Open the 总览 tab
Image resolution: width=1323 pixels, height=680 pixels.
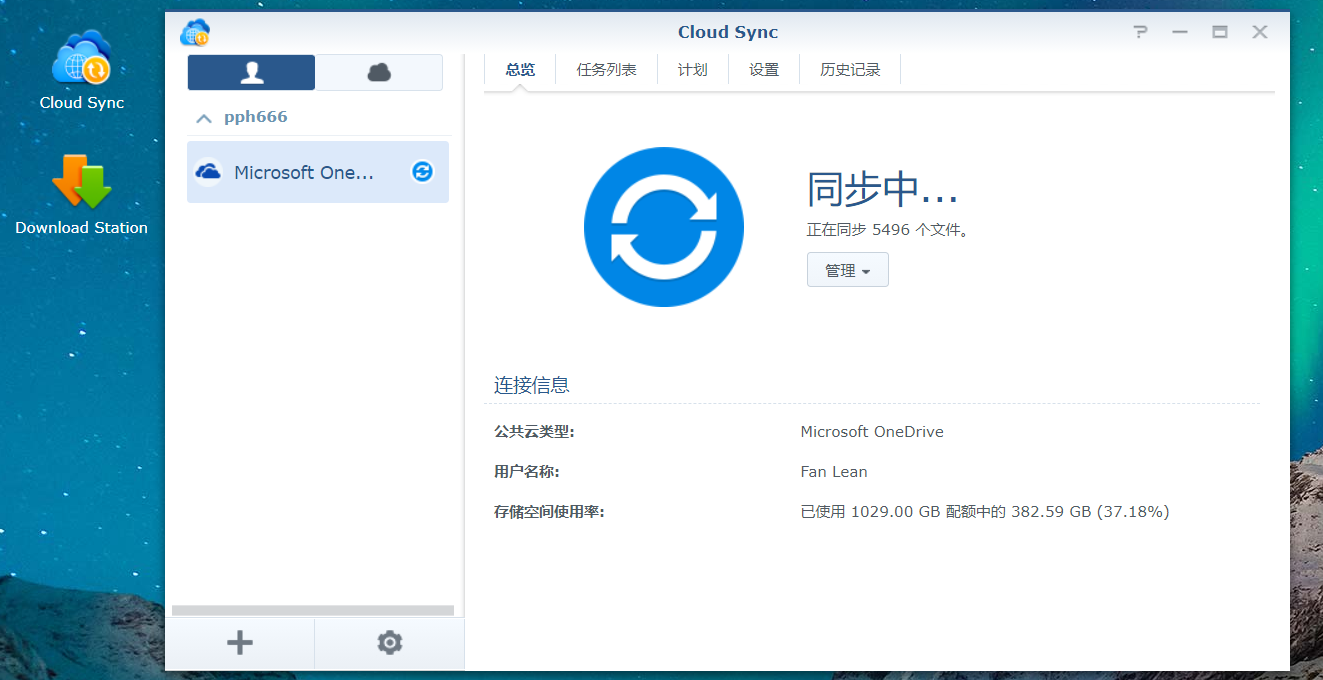coord(520,70)
